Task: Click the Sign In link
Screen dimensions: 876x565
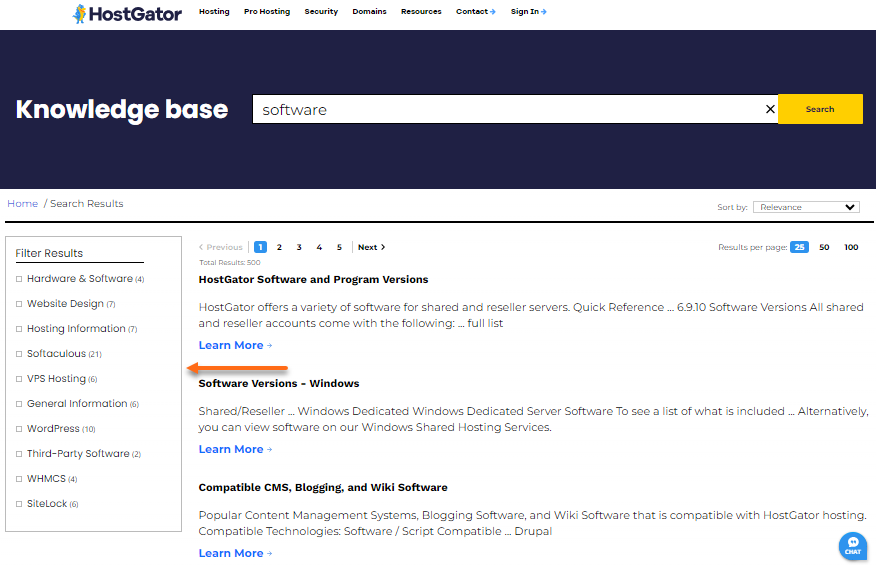Action: coord(529,12)
